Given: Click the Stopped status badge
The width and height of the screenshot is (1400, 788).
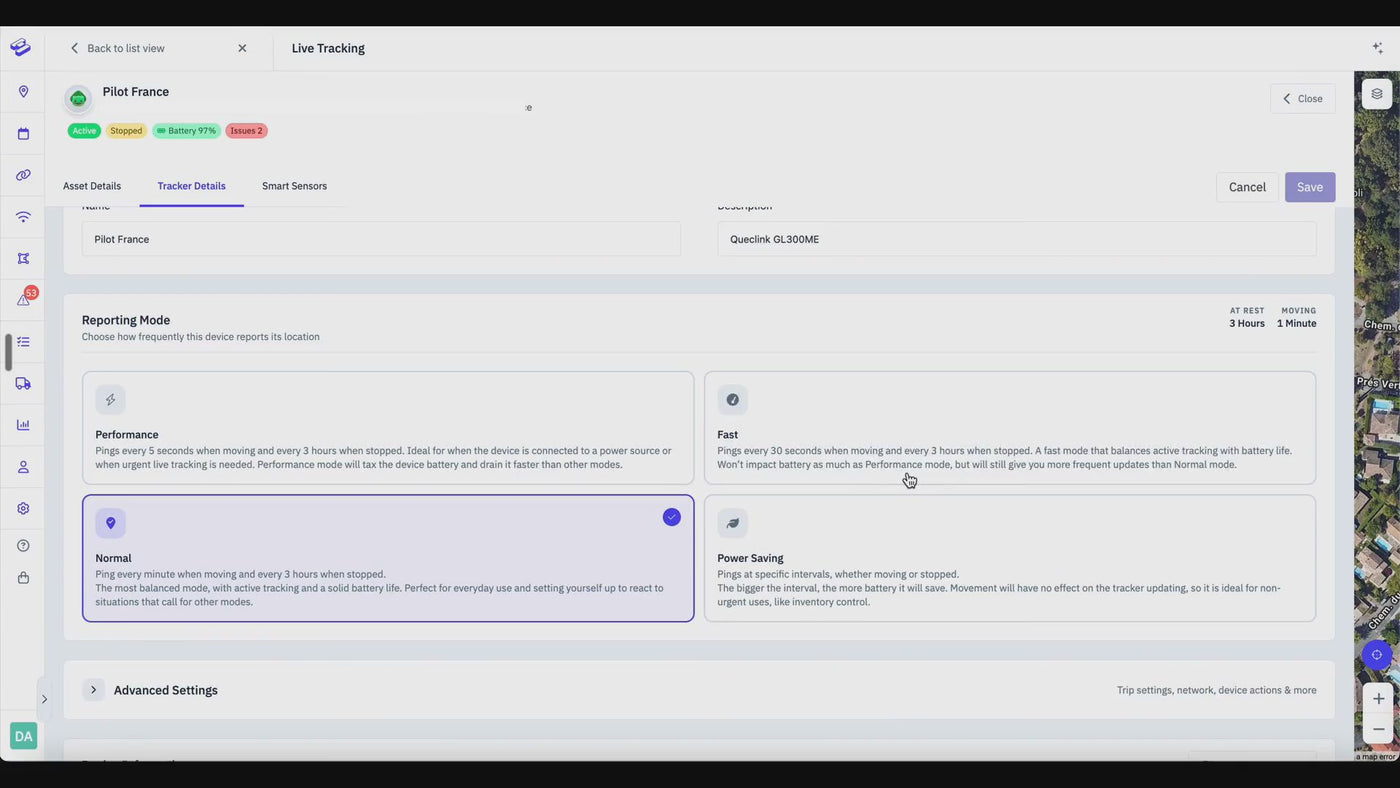Looking at the screenshot, I should (126, 131).
